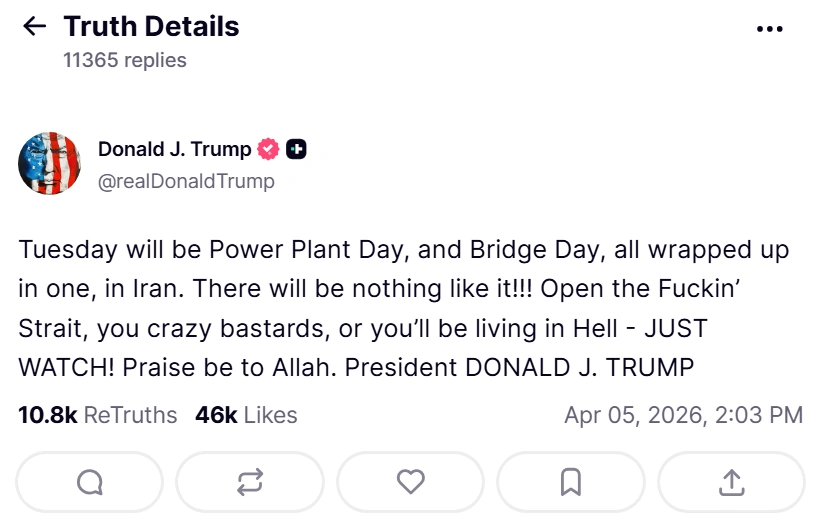Click the black plus badge icon
This screenshot has height=527, width=816.
tap(296, 150)
